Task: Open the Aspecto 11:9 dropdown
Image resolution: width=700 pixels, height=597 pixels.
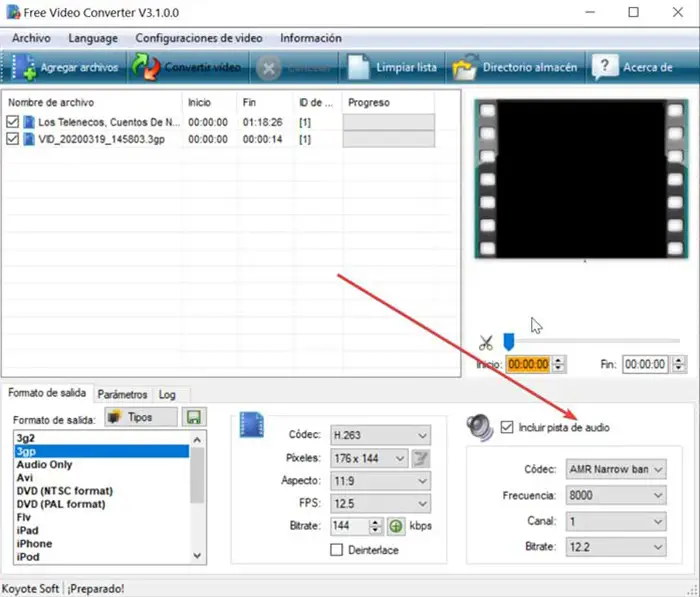Action: (380, 481)
